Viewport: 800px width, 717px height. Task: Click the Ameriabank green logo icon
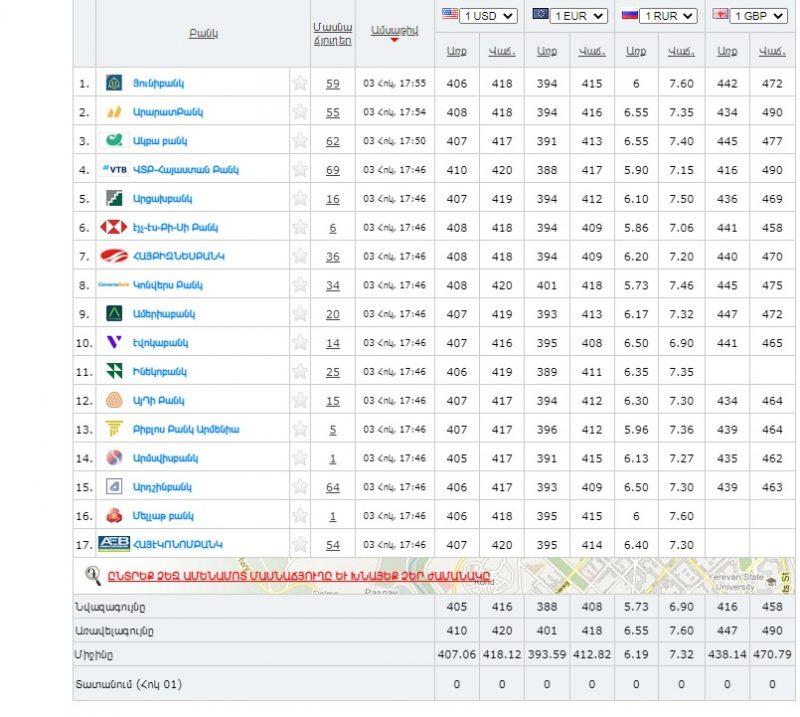coord(114,314)
